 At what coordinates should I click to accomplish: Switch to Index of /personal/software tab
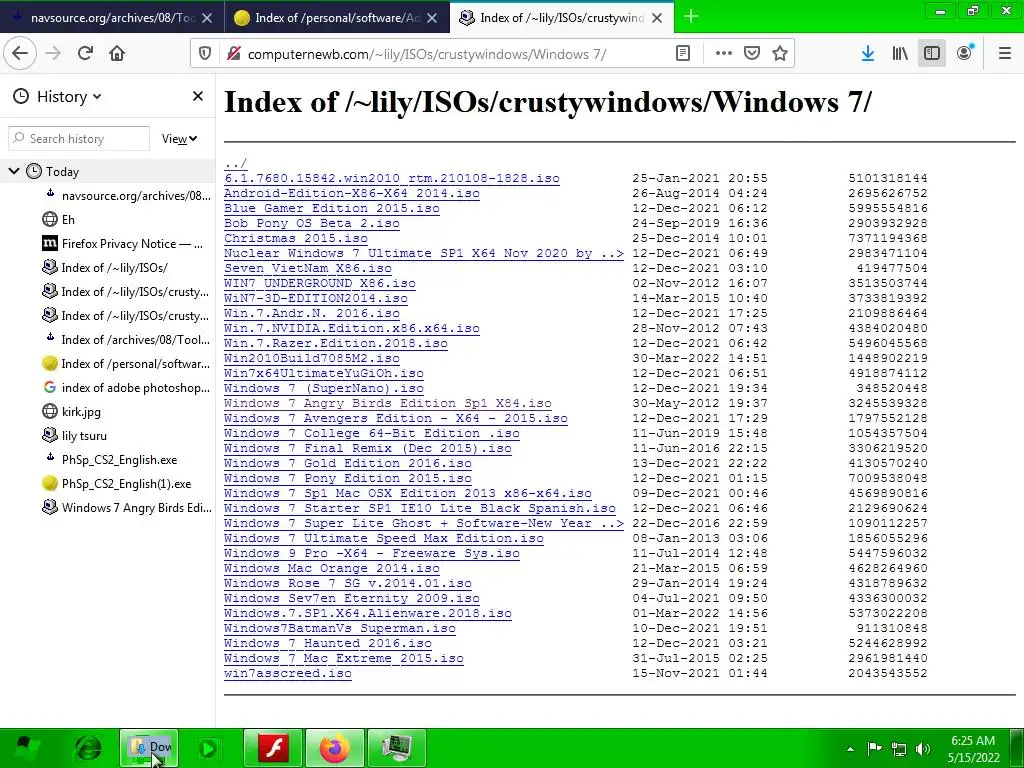point(337,18)
